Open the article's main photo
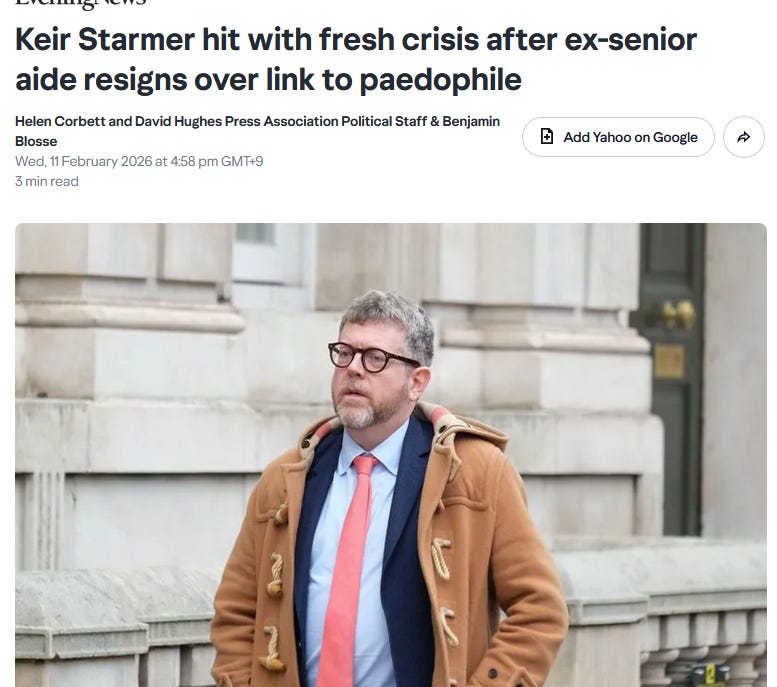Screen dimensions: 777x687 coord(390,455)
